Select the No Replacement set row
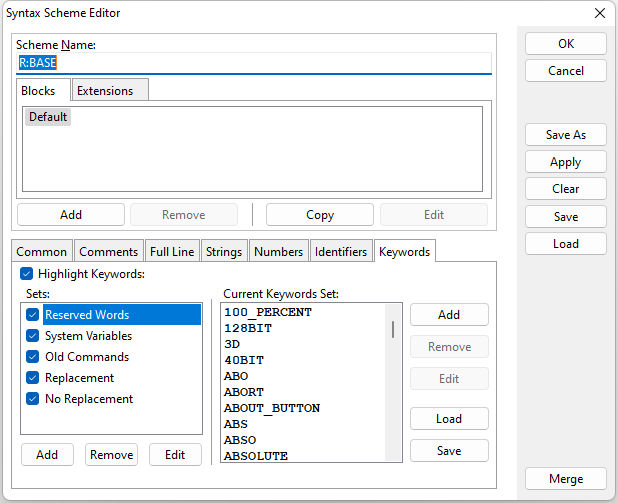 (x=122, y=399)
